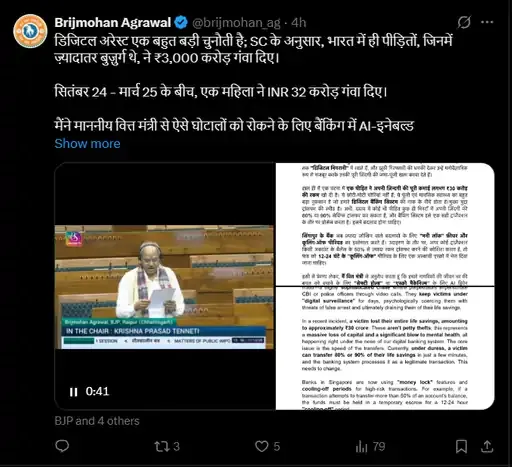512x467 pixels.
Task: Bookmark this tweet
Action: (x=461, y=446)
